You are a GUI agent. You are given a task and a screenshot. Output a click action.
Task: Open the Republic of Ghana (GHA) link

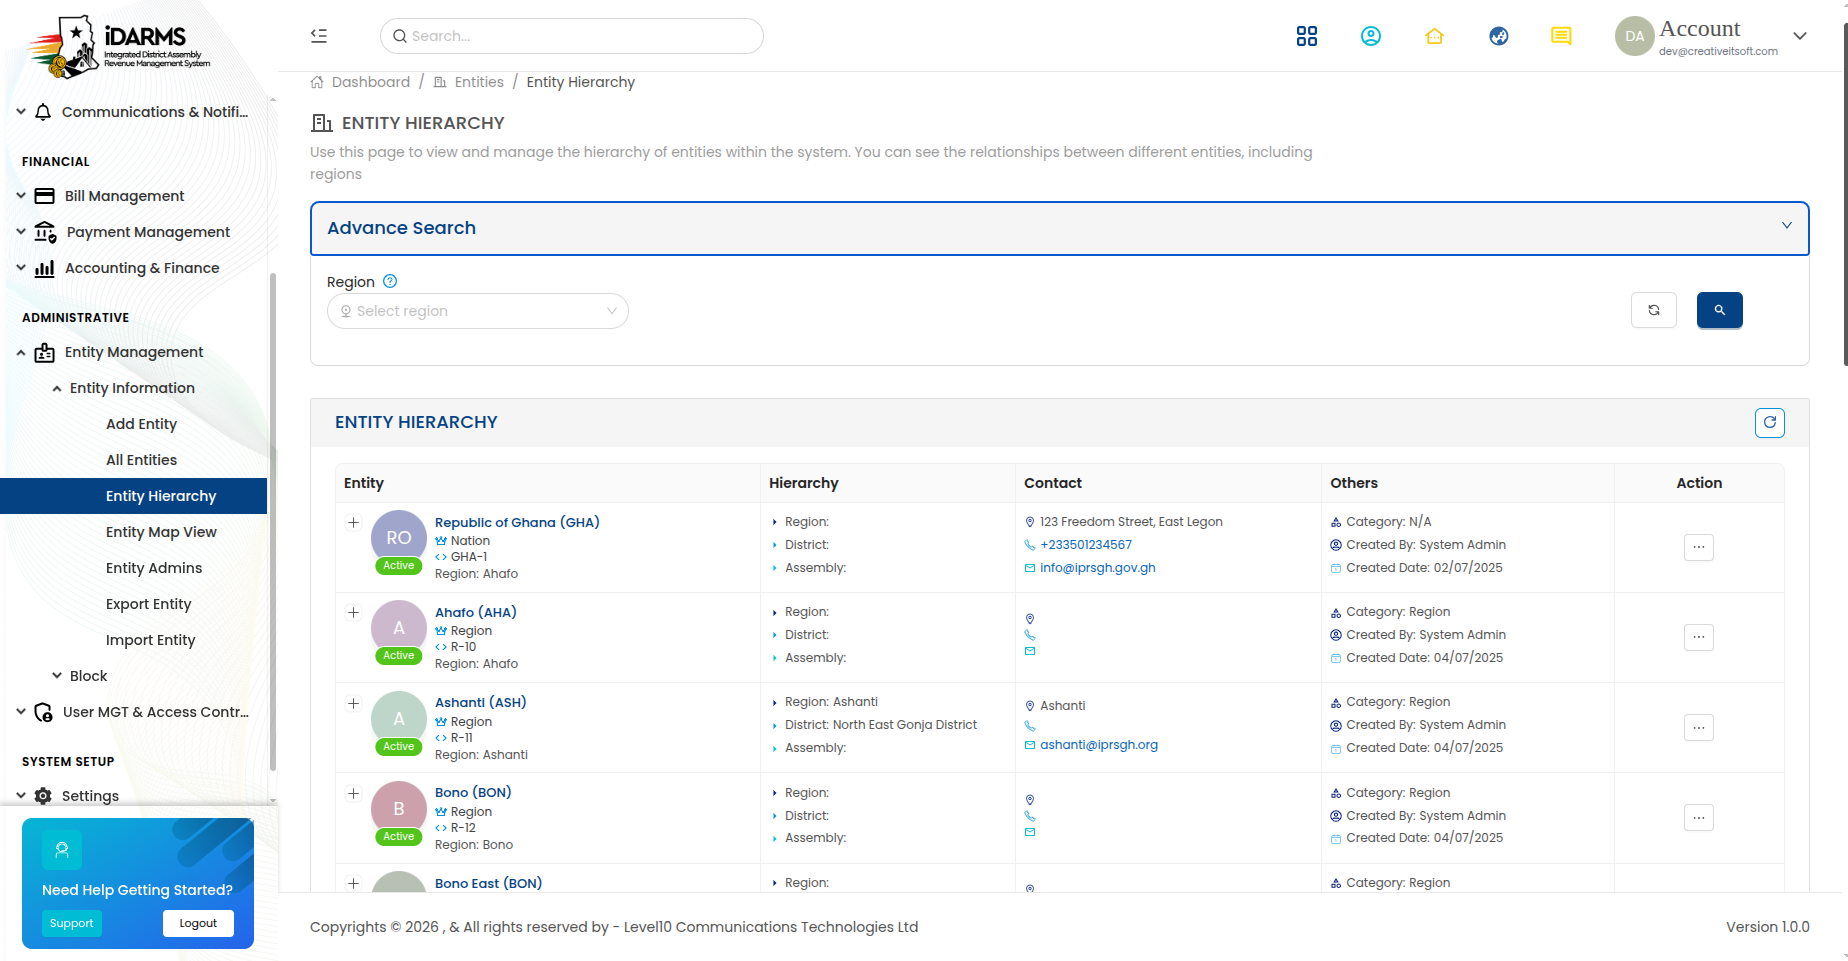(517, 522)
